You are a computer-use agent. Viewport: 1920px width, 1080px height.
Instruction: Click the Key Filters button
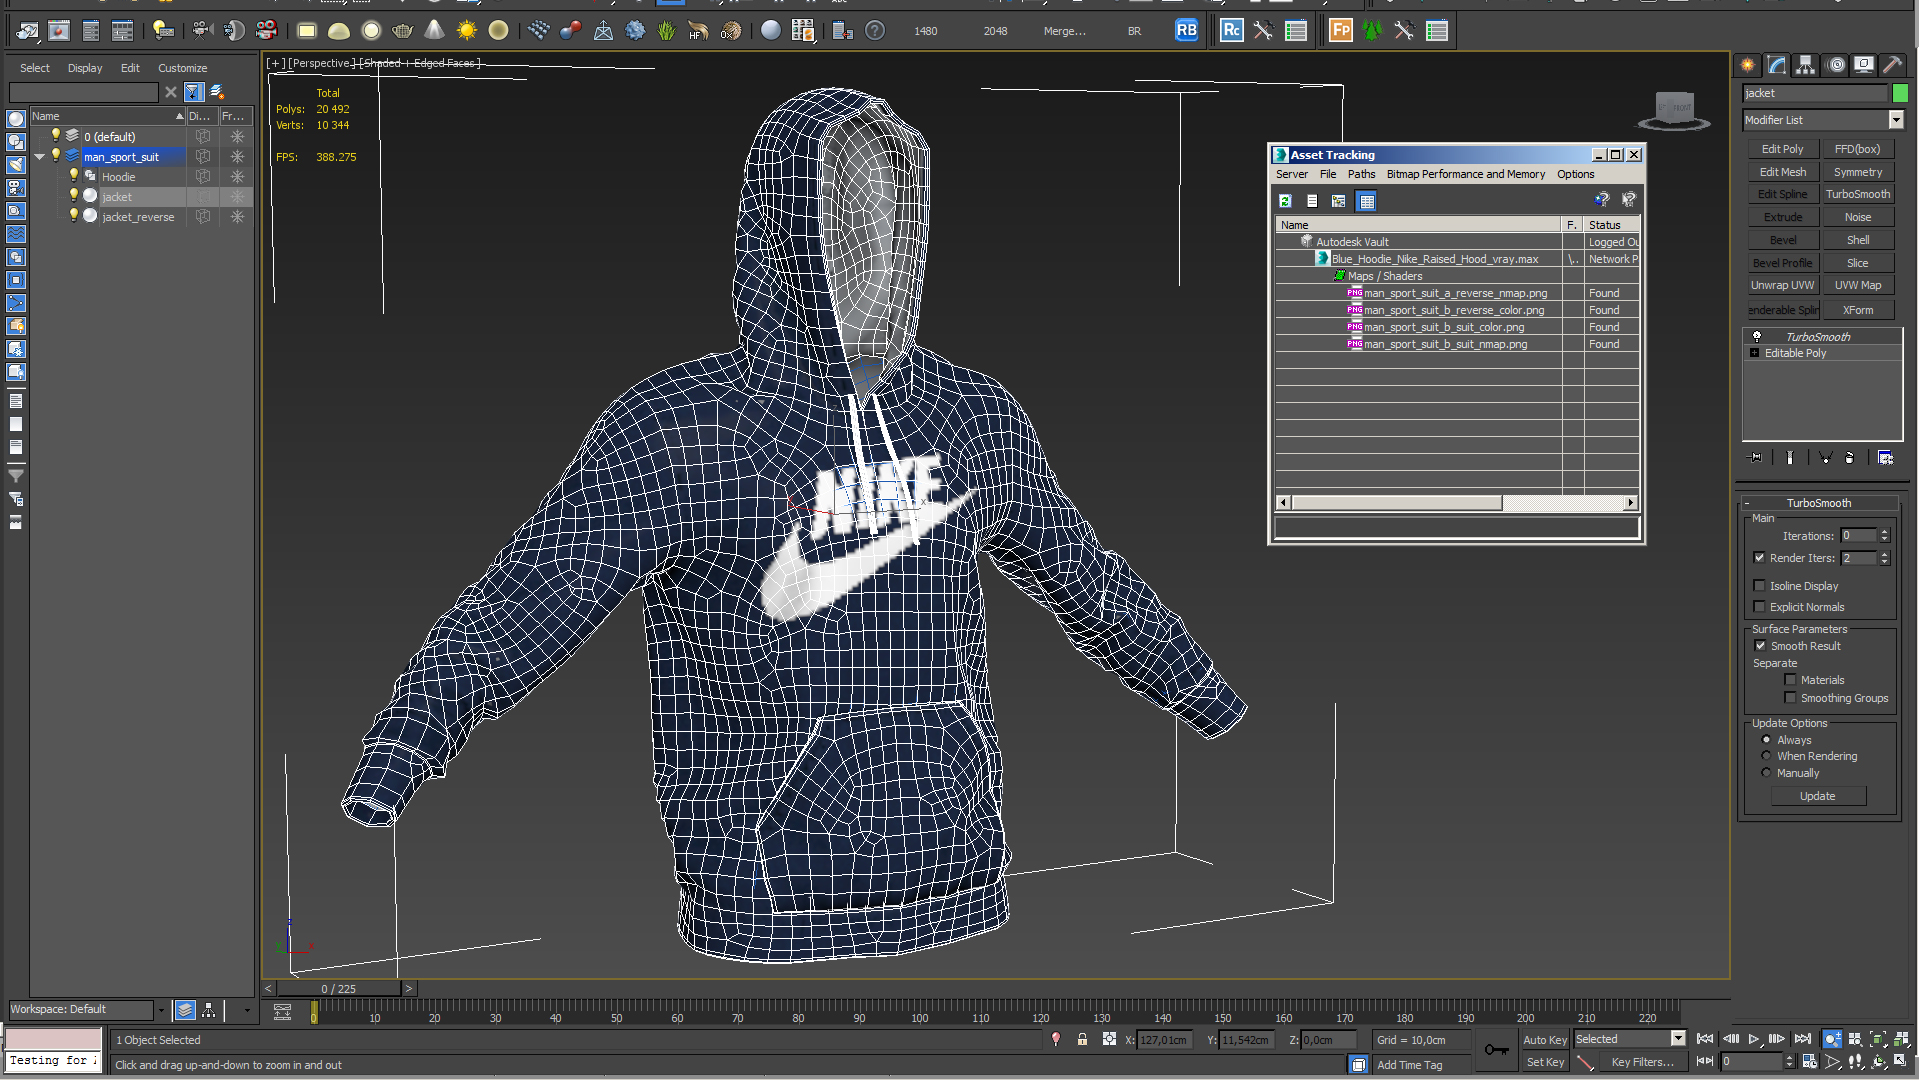(x=1642, y=1062)
